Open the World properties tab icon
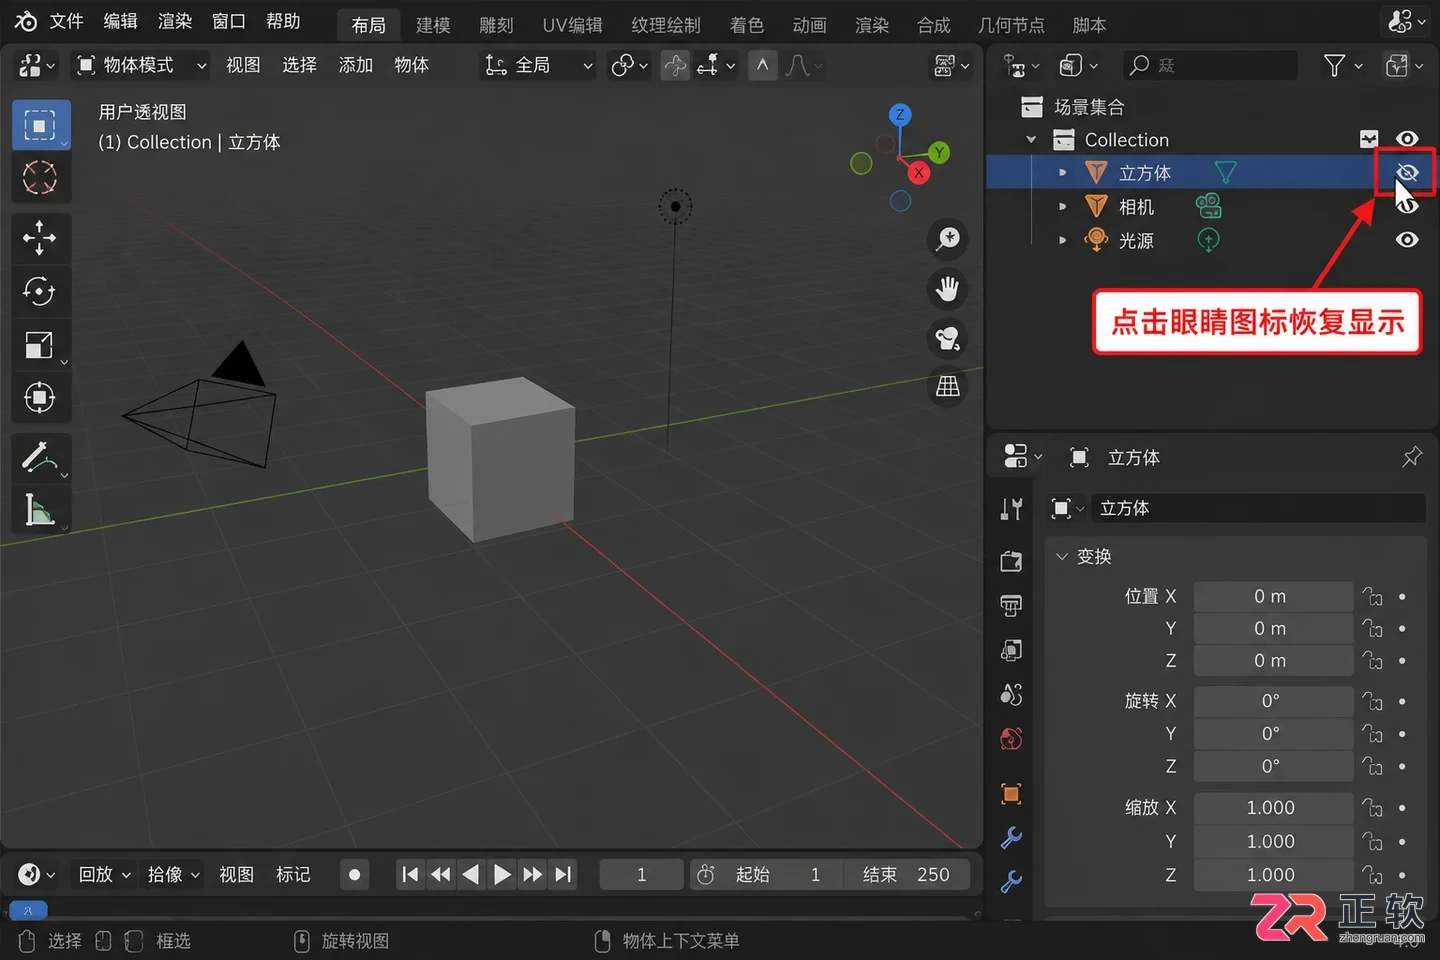 point(1011,739)
